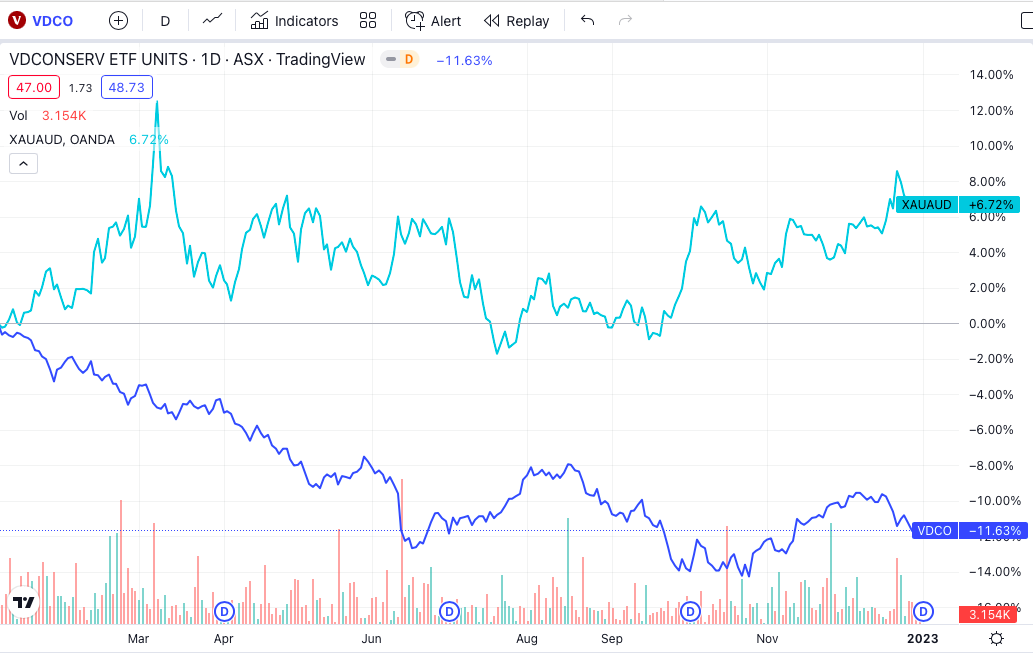Click the Aug label on time axis
This screenshot has height=653, width=1033.
pos(527,639)
